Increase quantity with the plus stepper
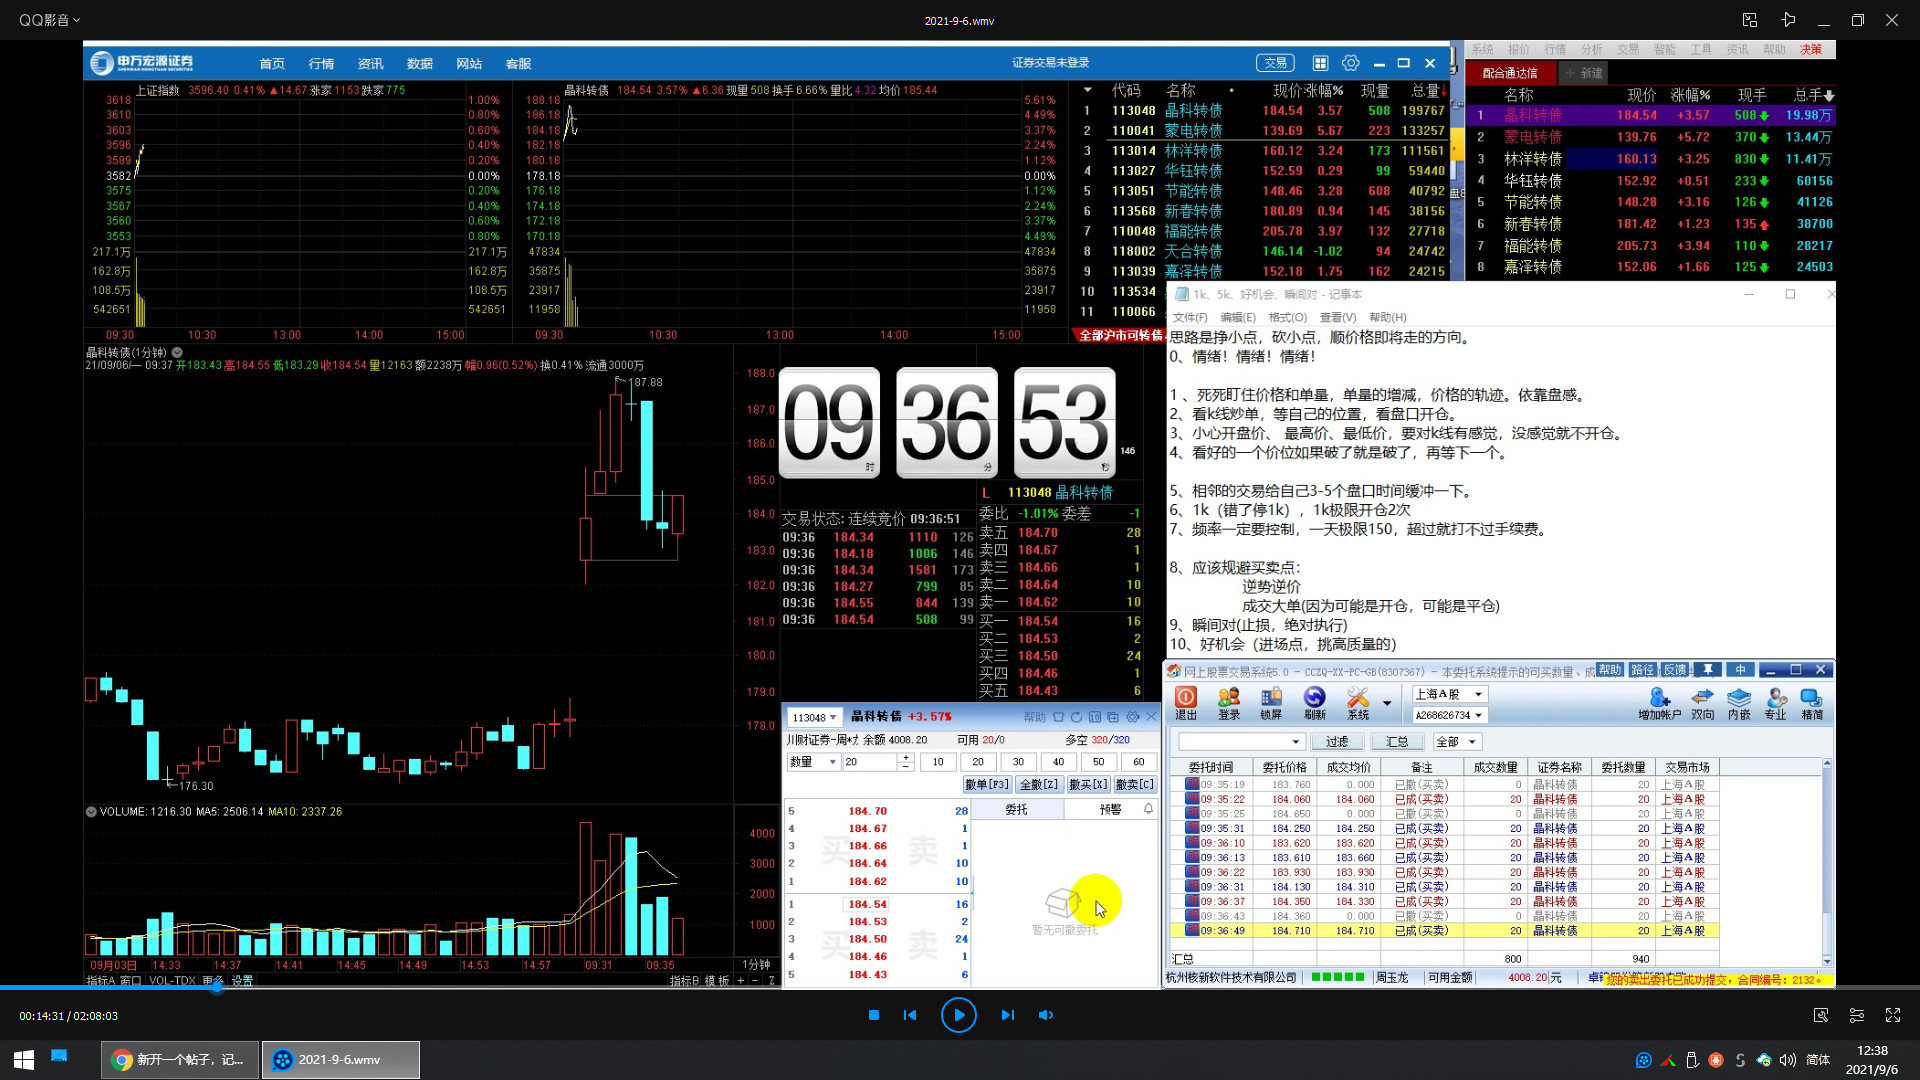 pyautogui.click(x=906, y=758)
